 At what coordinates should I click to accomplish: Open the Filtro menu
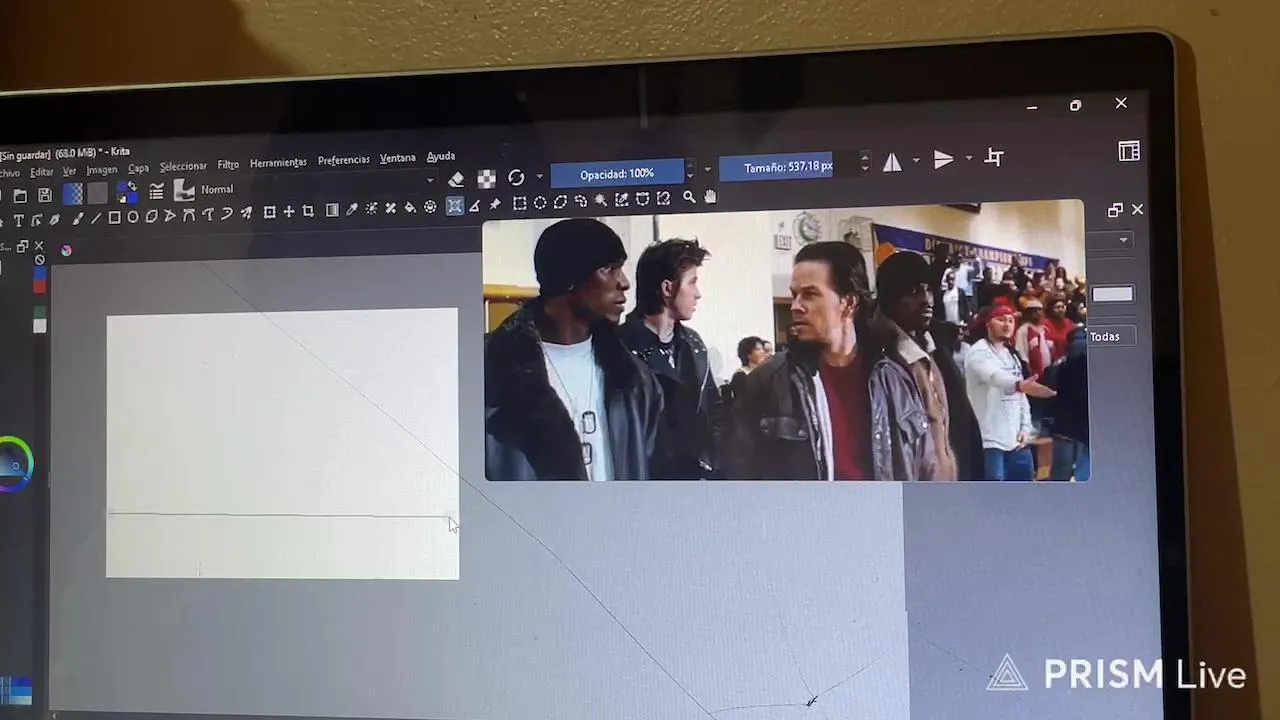[228, 164]
